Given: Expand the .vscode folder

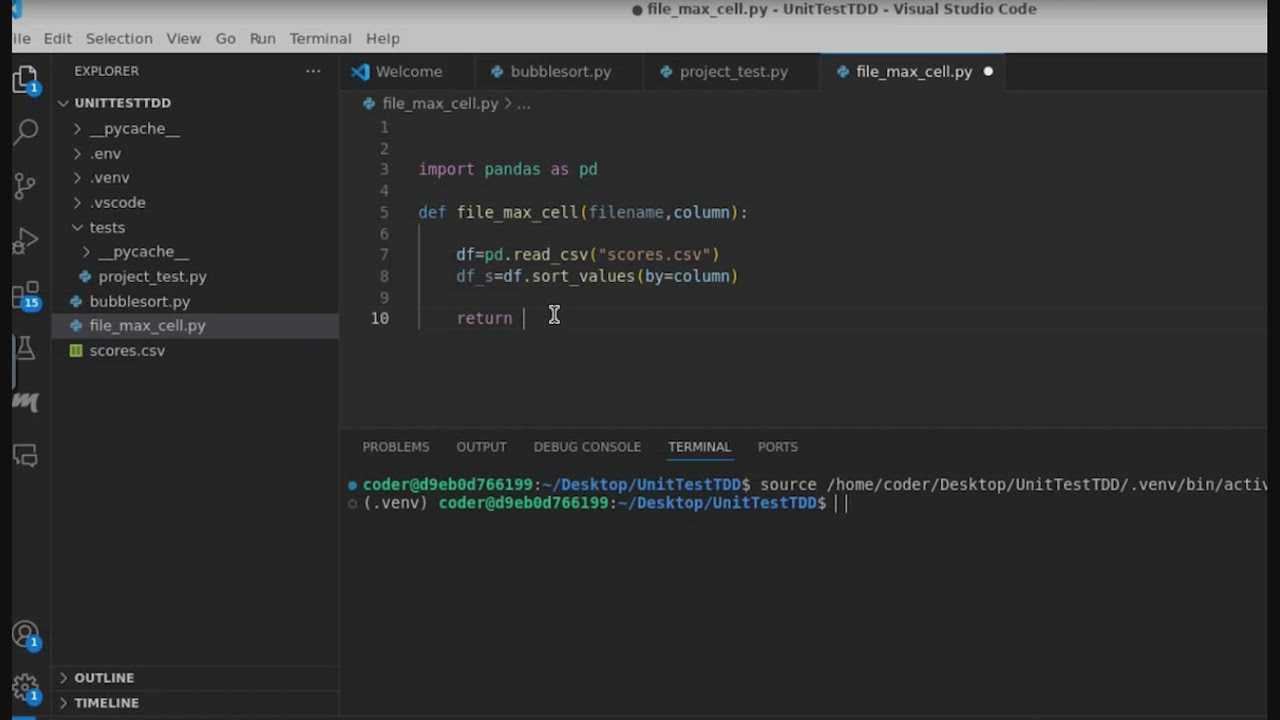Looking at the screenshot, I should point(117,202).
